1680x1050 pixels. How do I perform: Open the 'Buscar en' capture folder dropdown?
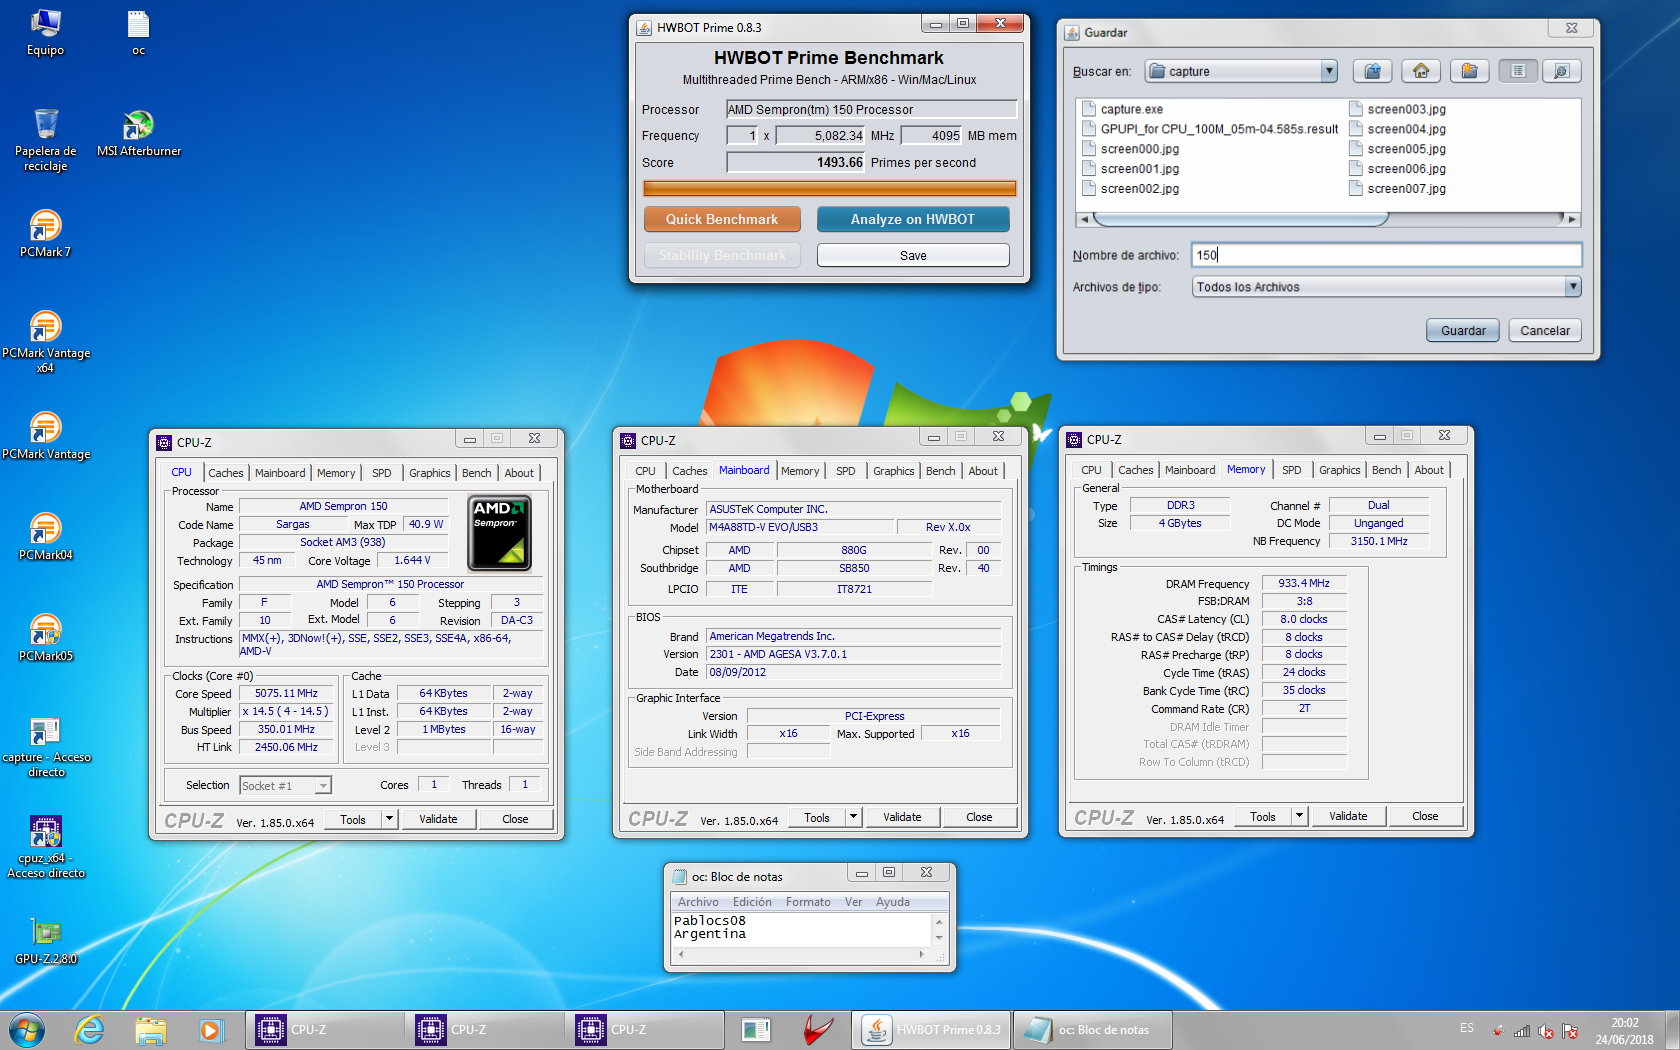point(1329,71)
